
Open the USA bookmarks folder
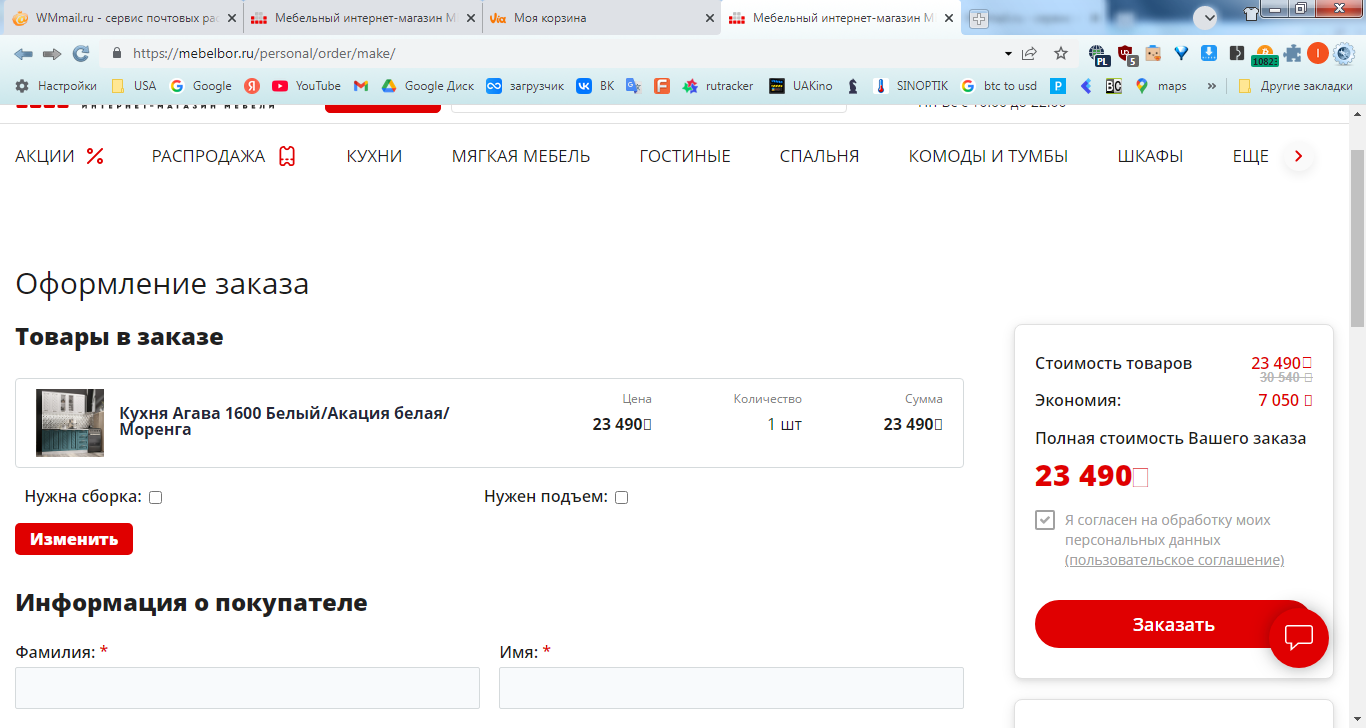pyautogui.click(x=133, y=86)
